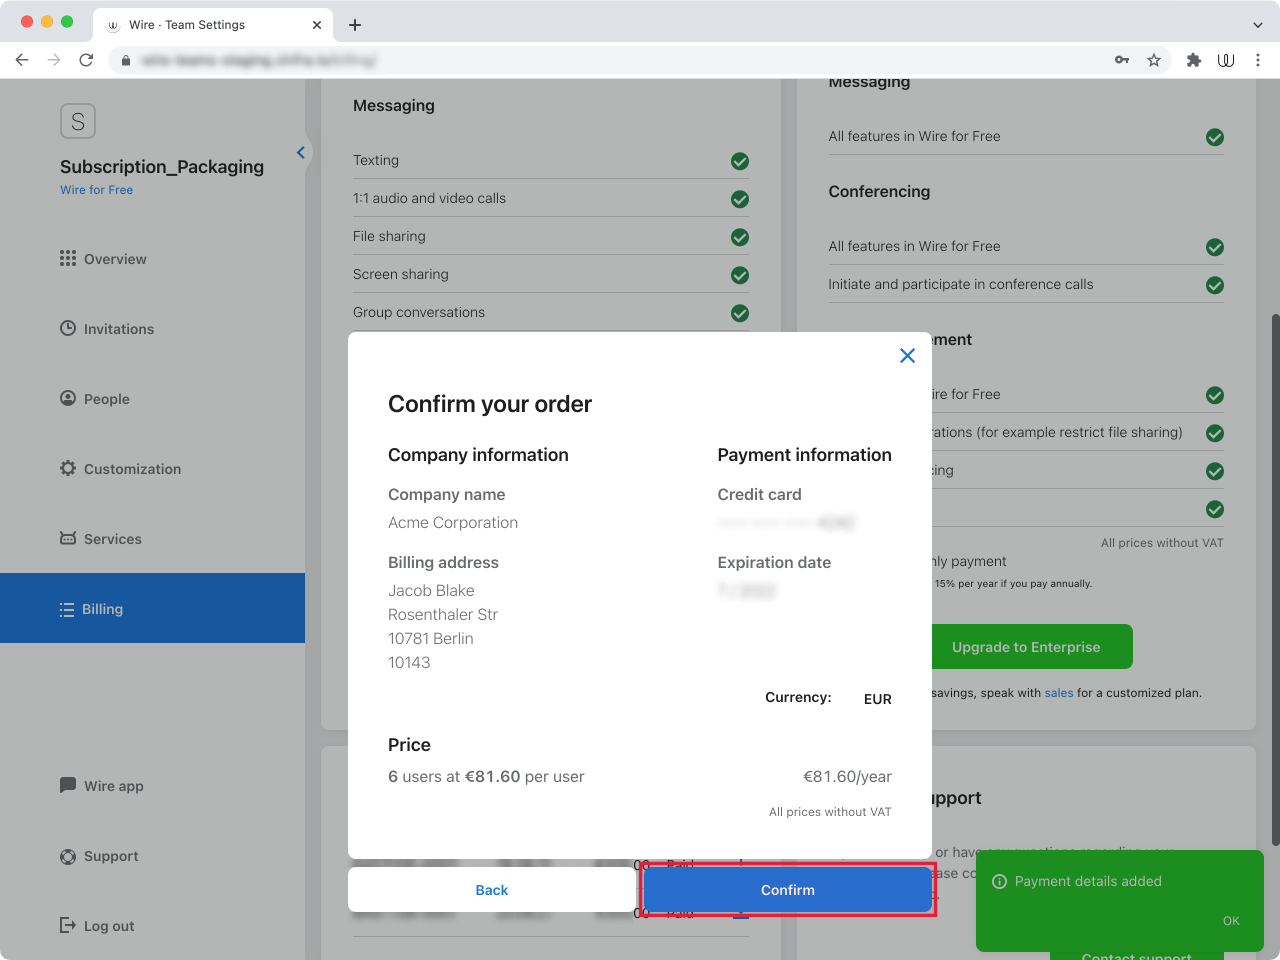The height and width of the screenshot is (960, 1280).
Task: Click the Invitations clock icon
Action: click(x=68, y=328)
